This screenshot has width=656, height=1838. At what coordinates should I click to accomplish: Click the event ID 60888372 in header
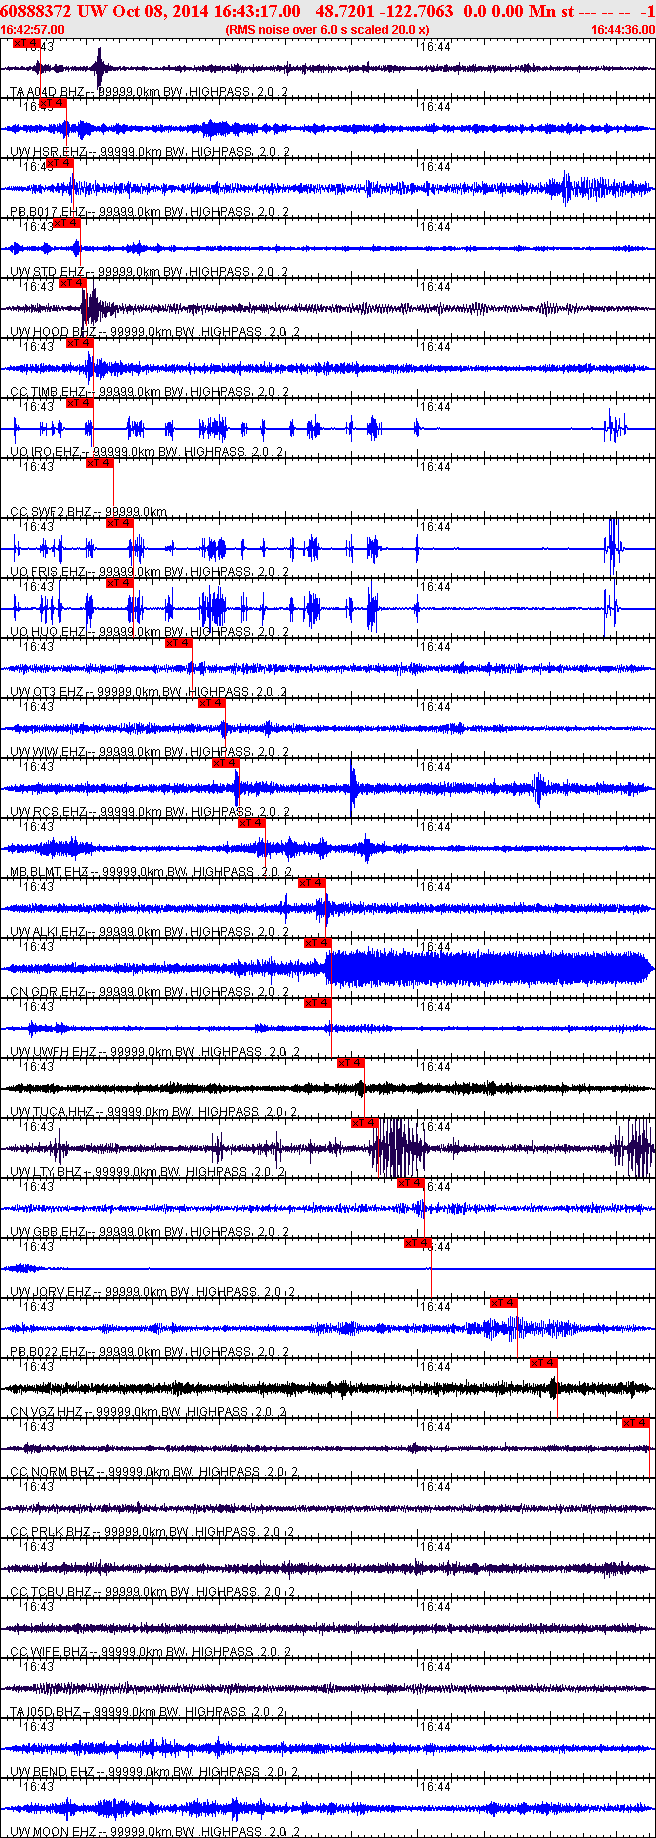(x=35, y=11)
